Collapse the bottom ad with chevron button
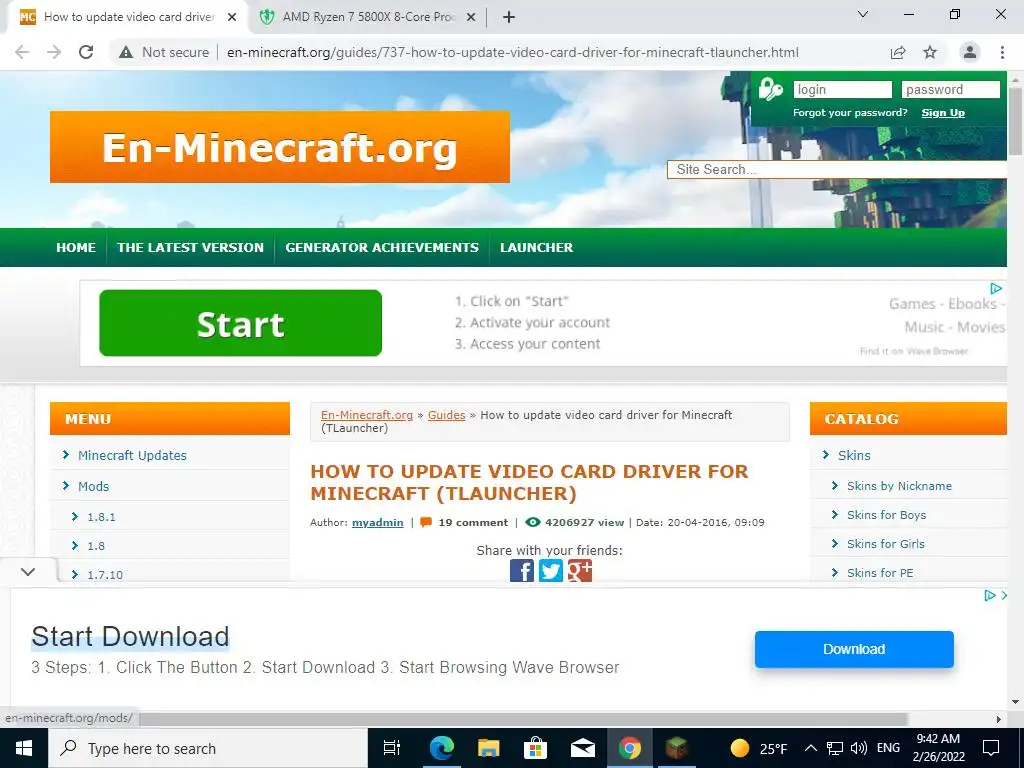1024x768 pixels. pyautogui.click(x=27, y=571)
